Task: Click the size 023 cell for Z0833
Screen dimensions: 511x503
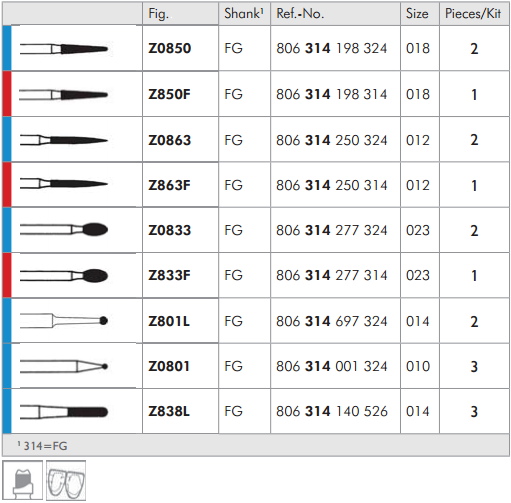Action: [x=418, y=230]
